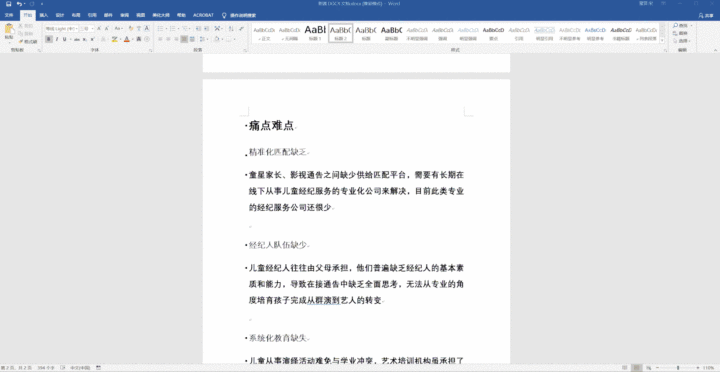Image resolution: width=720 pixels, height=372 pixels.
Task: Expand styles gallery more arrow
Action: tap(663, 40)
